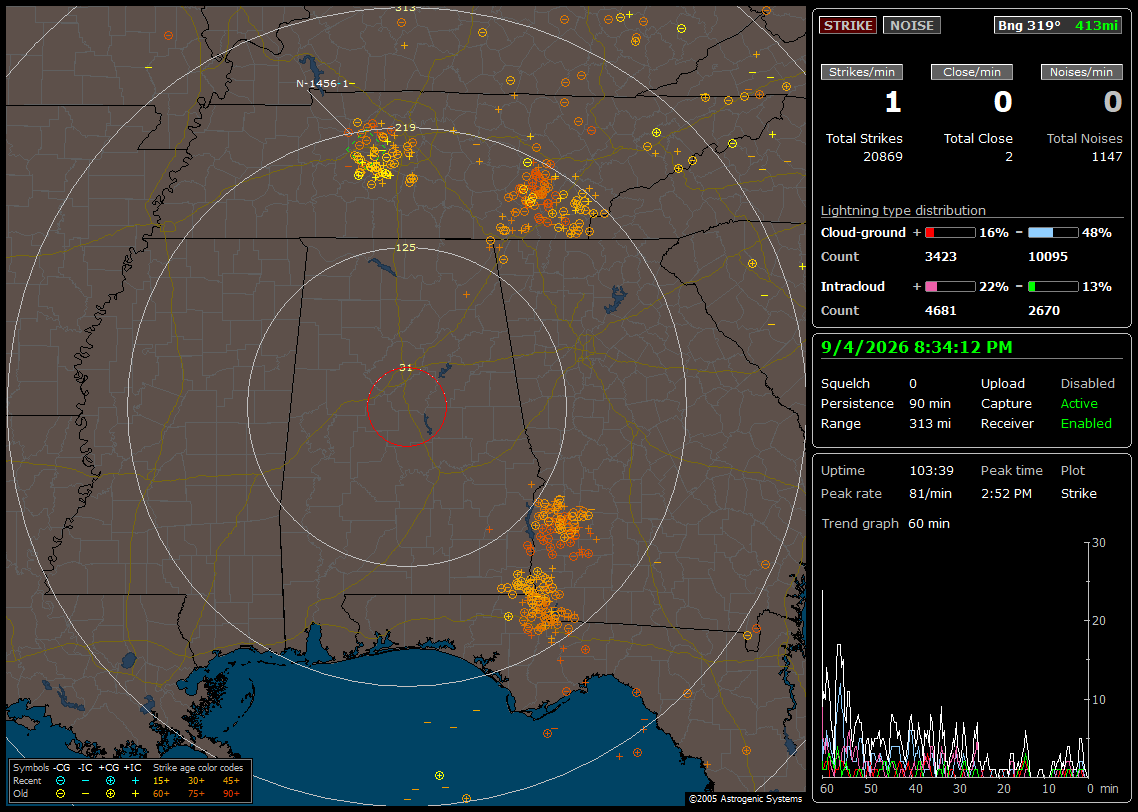Click the STRIKE indicator button
This screenshot has width=1138, height=812.
[848, 25]
